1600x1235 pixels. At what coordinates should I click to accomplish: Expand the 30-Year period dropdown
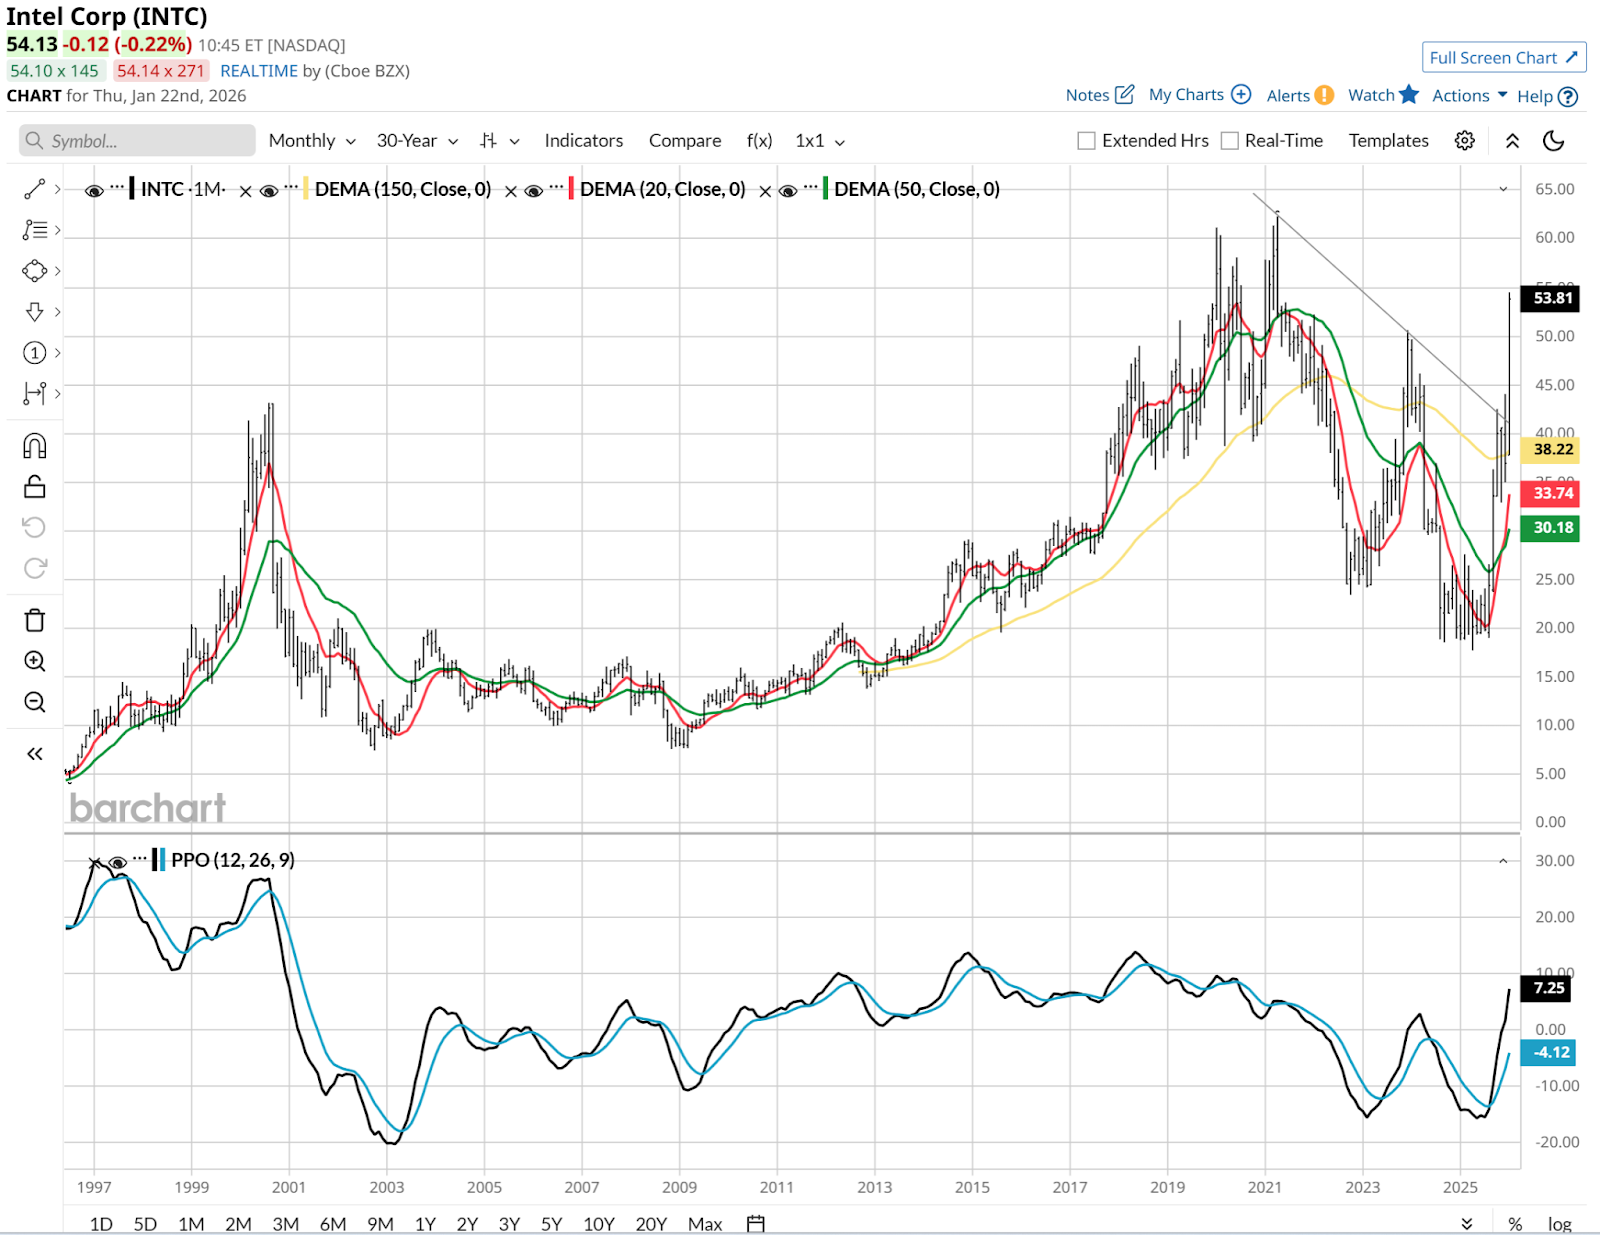pos(417,141)
